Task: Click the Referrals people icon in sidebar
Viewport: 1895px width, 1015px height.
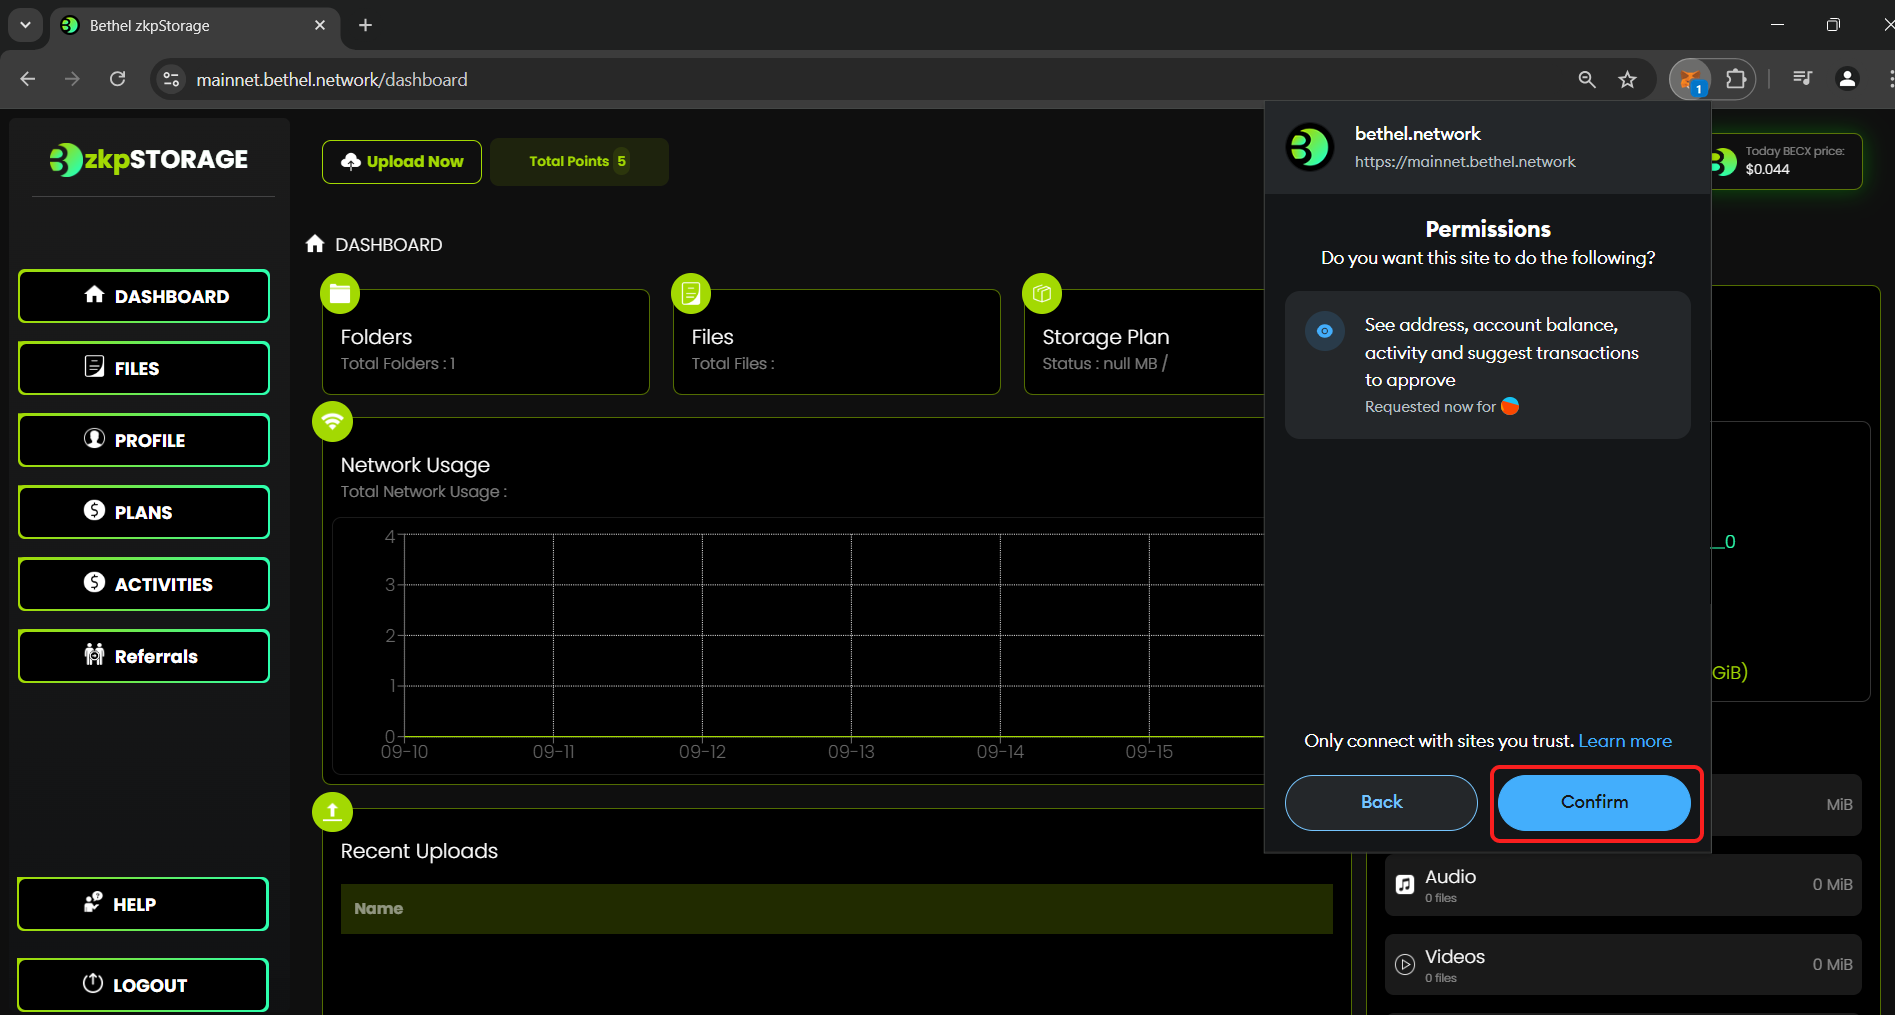Action: pos(94,654)
